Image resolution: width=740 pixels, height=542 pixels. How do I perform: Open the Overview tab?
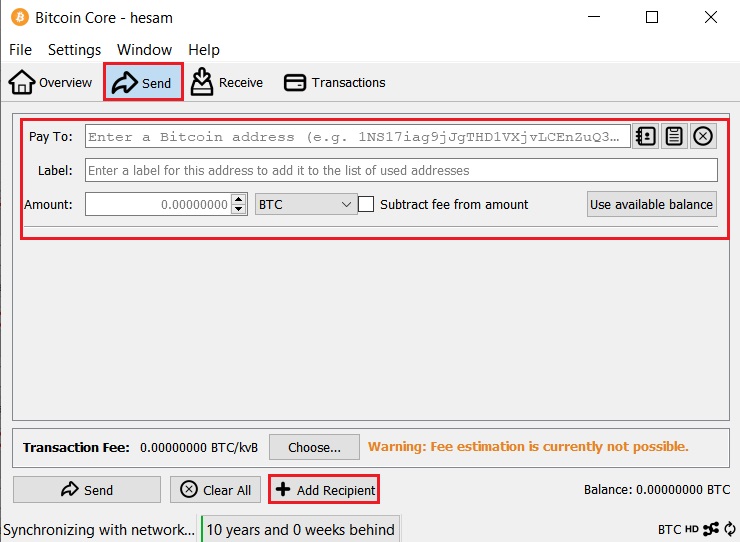pyautogui.click(x=50, y=83)
